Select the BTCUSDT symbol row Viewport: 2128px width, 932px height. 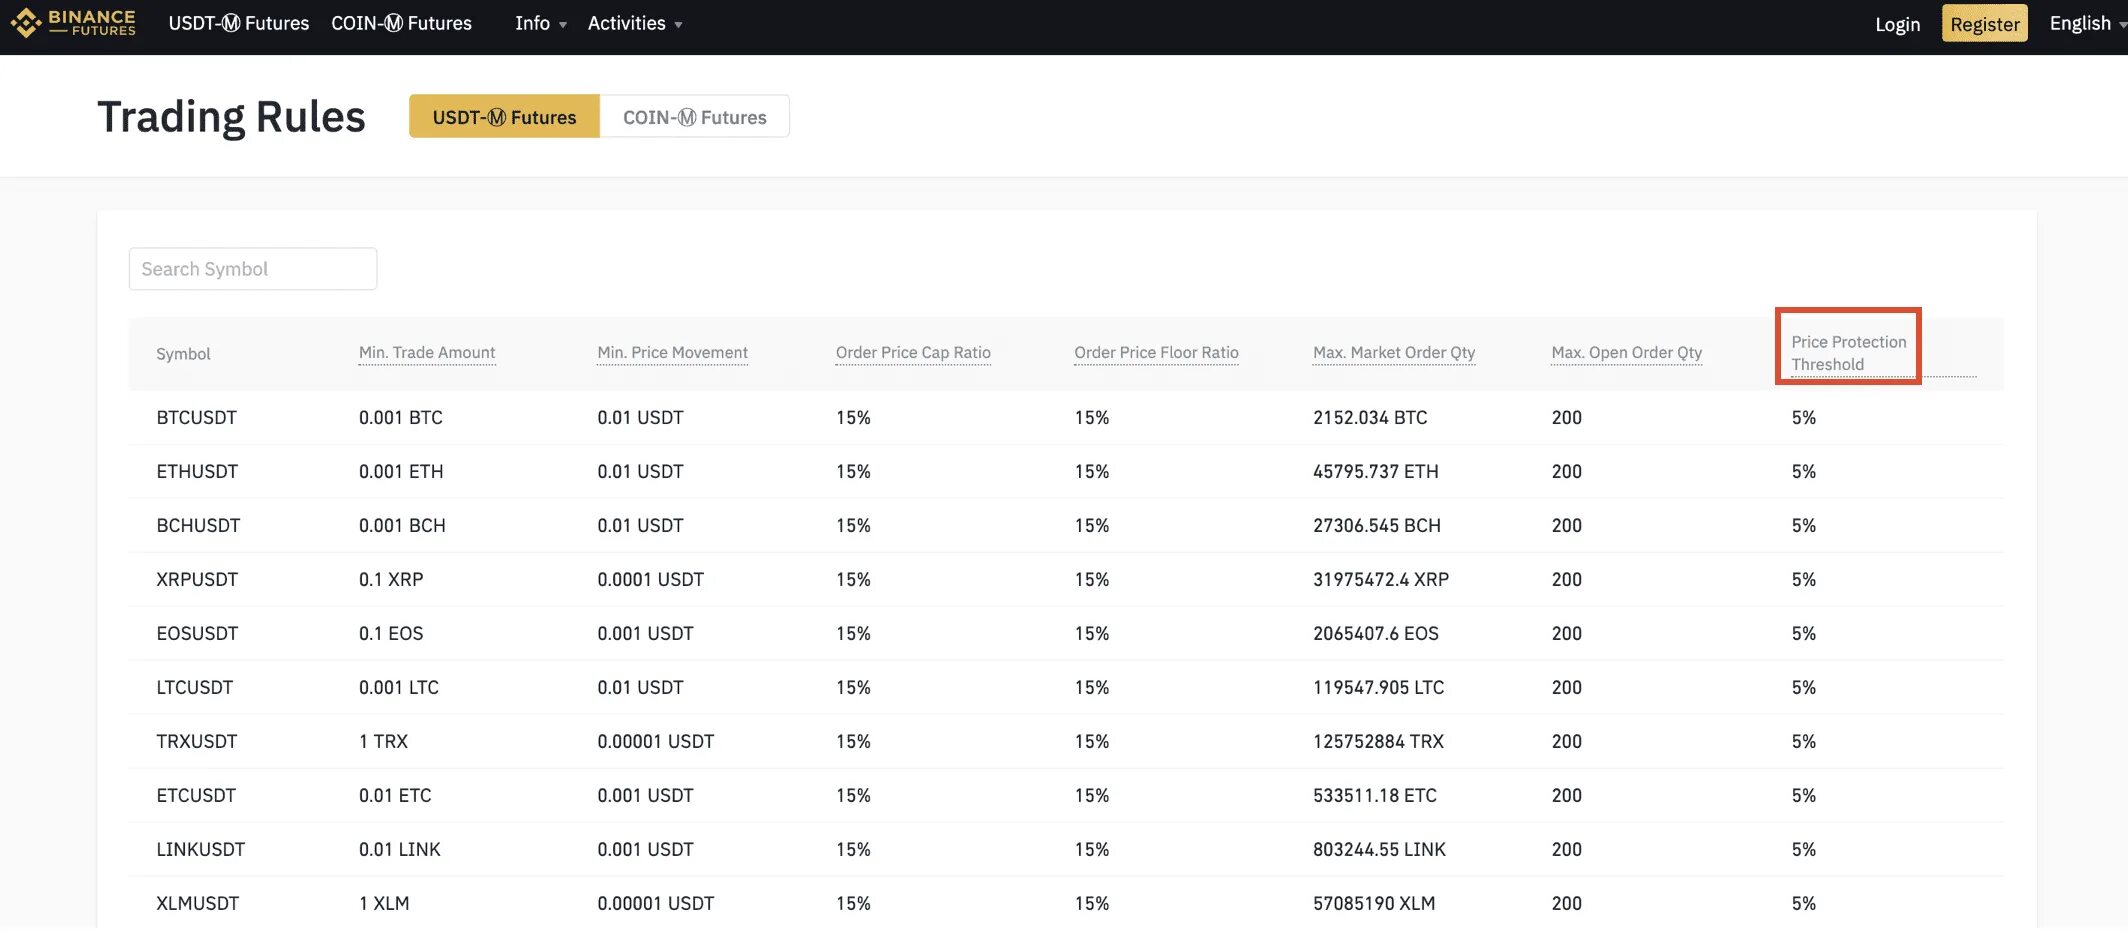click(196, 417)
